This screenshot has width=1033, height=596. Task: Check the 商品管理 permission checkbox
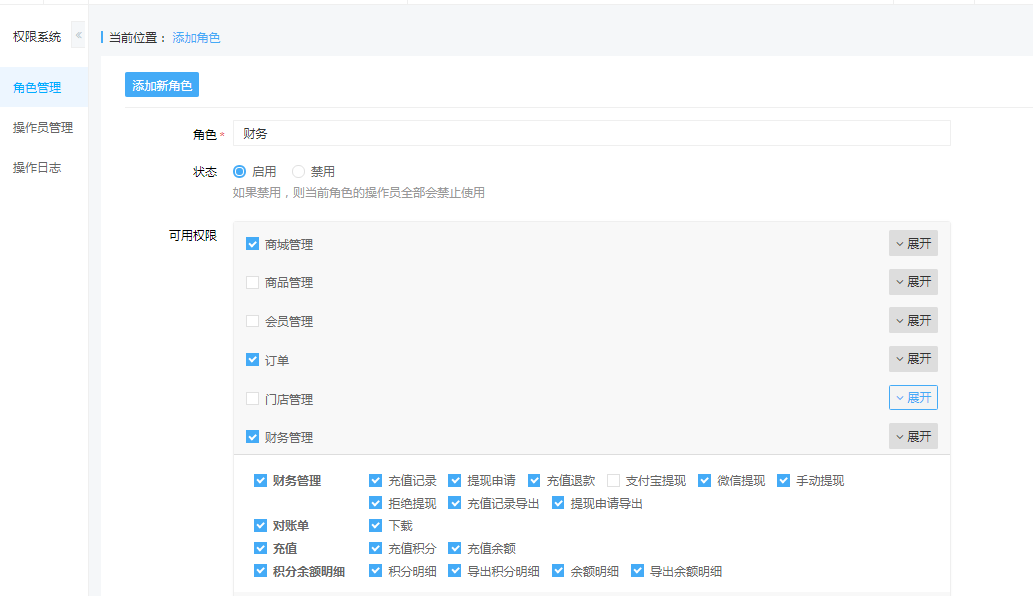coord(252,283)
